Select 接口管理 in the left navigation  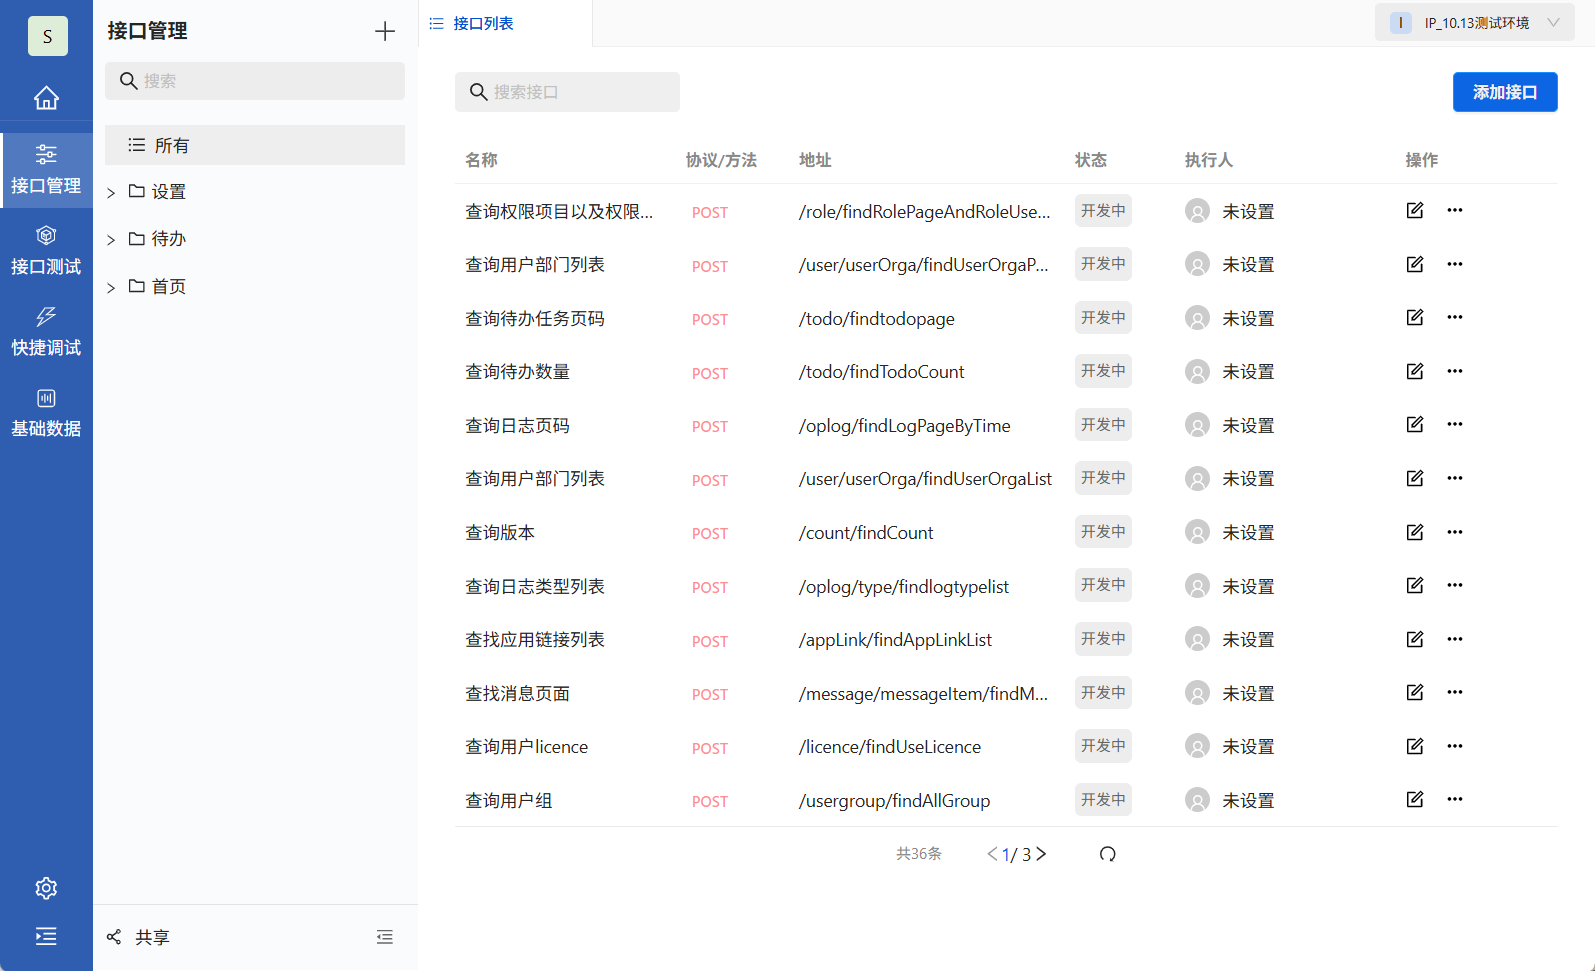click(x=46, y=170)
